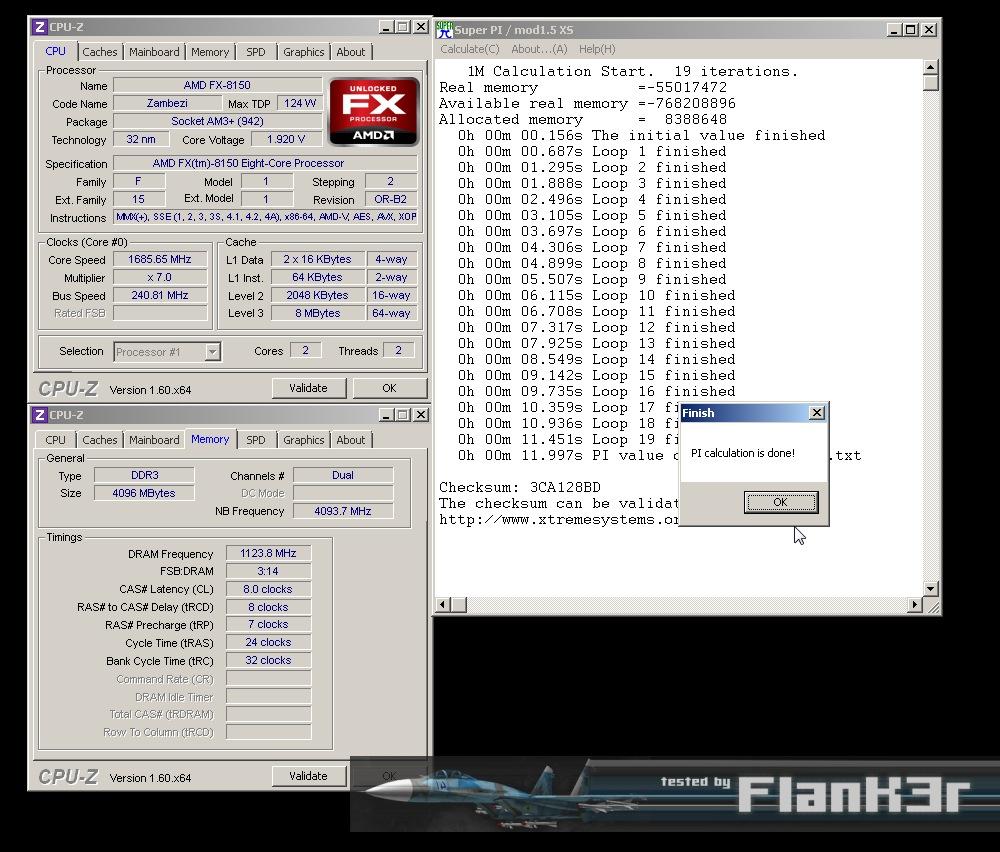This screenshot has height=852, width=1000.
Task: Click the 8.0 clocks CAS Latency value
Action: pos(268,589)
